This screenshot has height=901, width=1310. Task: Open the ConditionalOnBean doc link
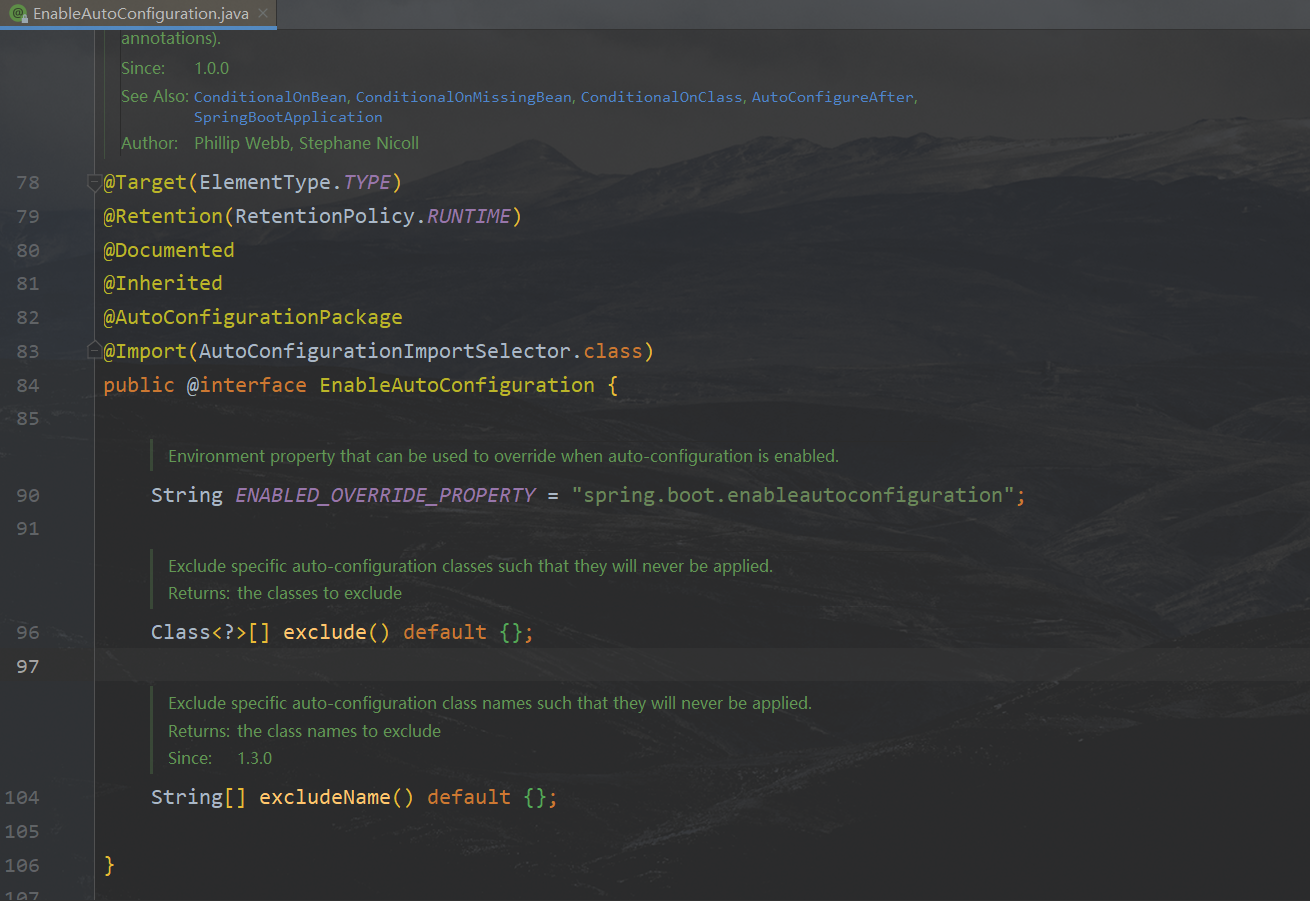pos(270,97)
